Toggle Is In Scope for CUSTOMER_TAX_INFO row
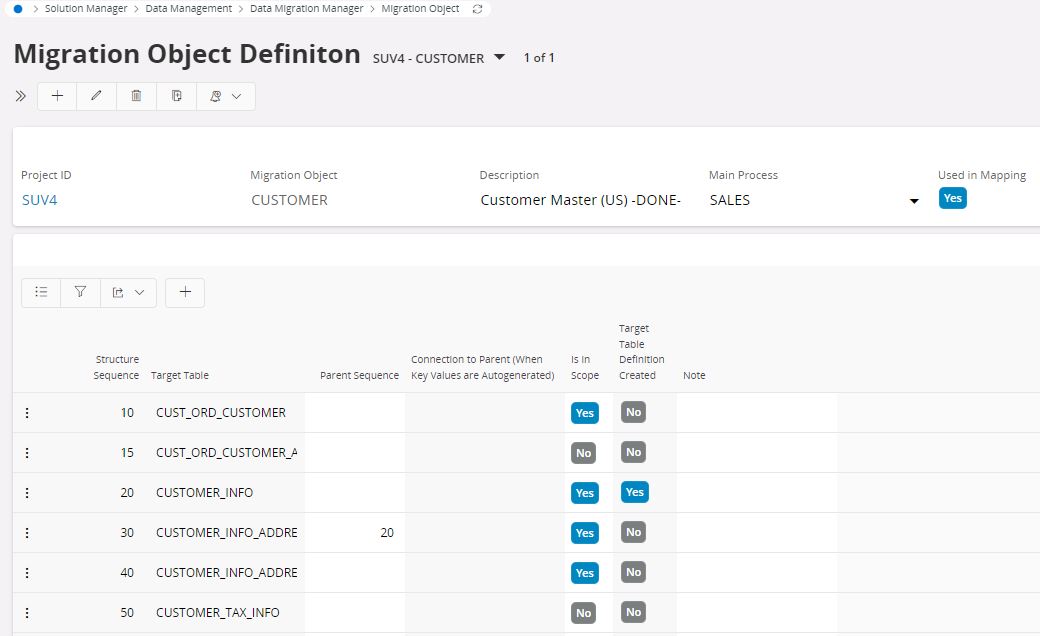The width and height of the screenshot is (1040, 636). point(584,612)
